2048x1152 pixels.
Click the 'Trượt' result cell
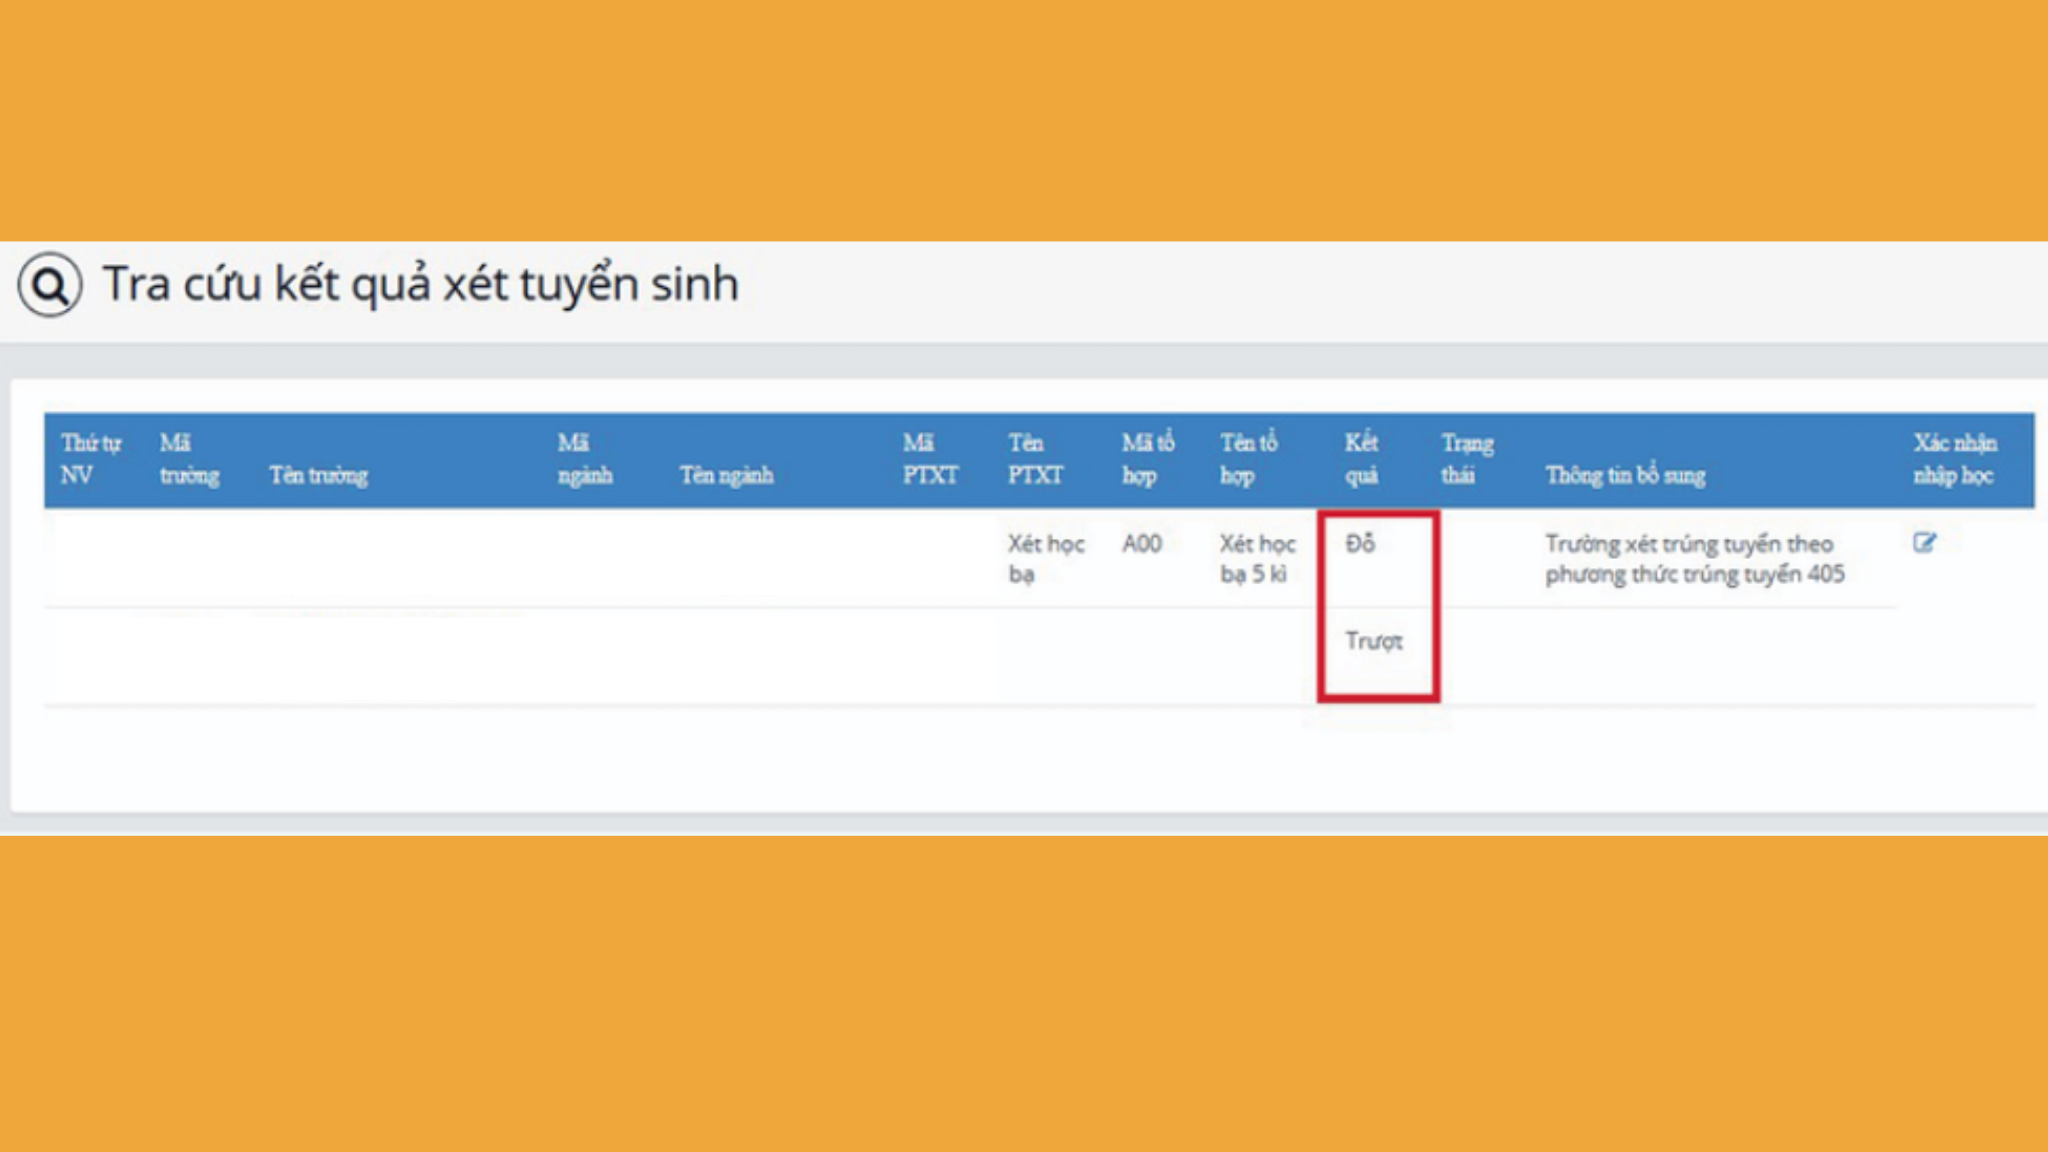tap(1373, 641)
